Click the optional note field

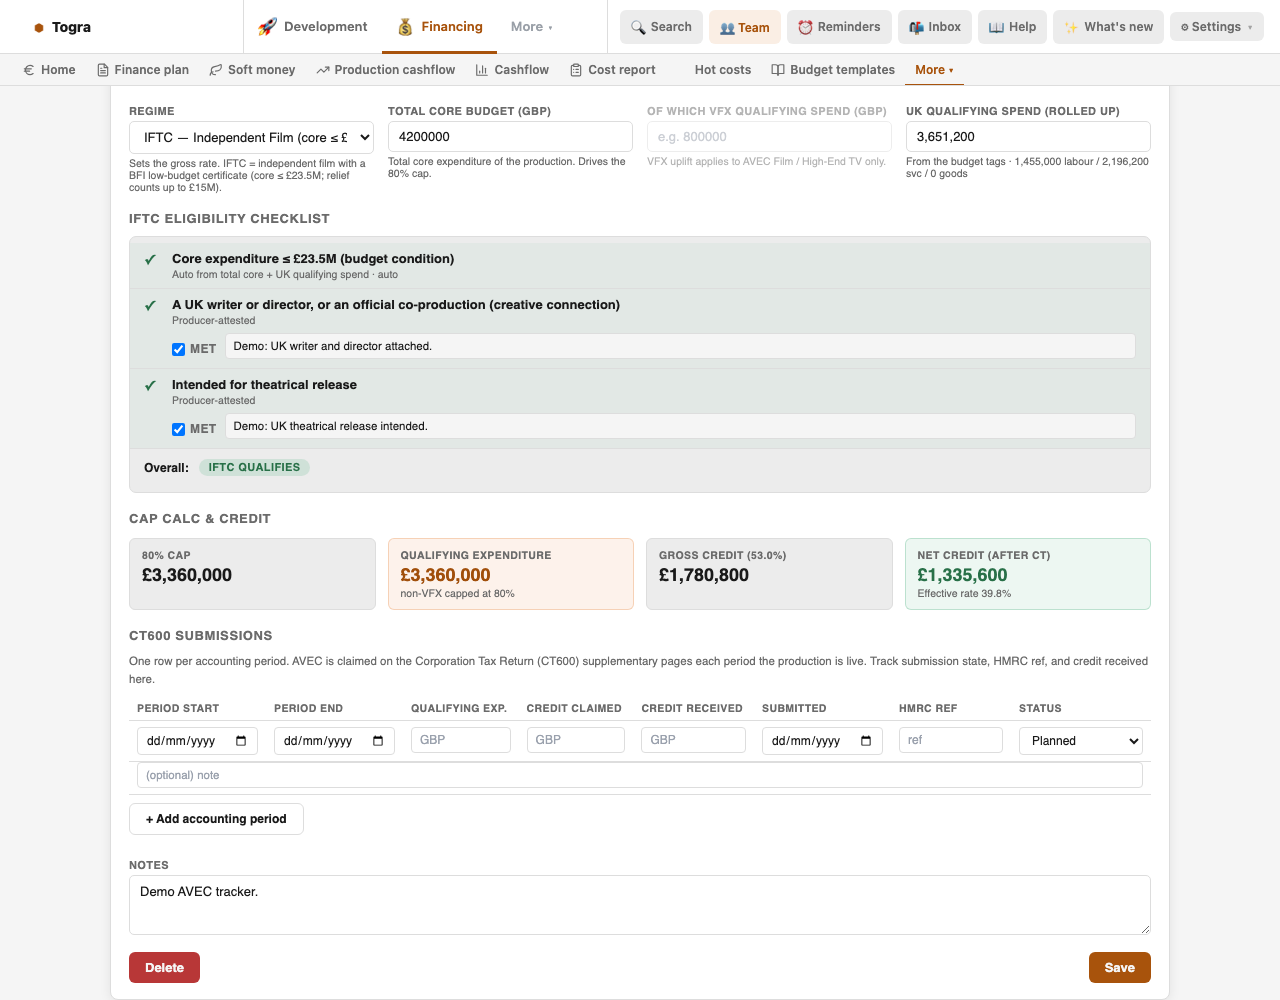(640, 775)
